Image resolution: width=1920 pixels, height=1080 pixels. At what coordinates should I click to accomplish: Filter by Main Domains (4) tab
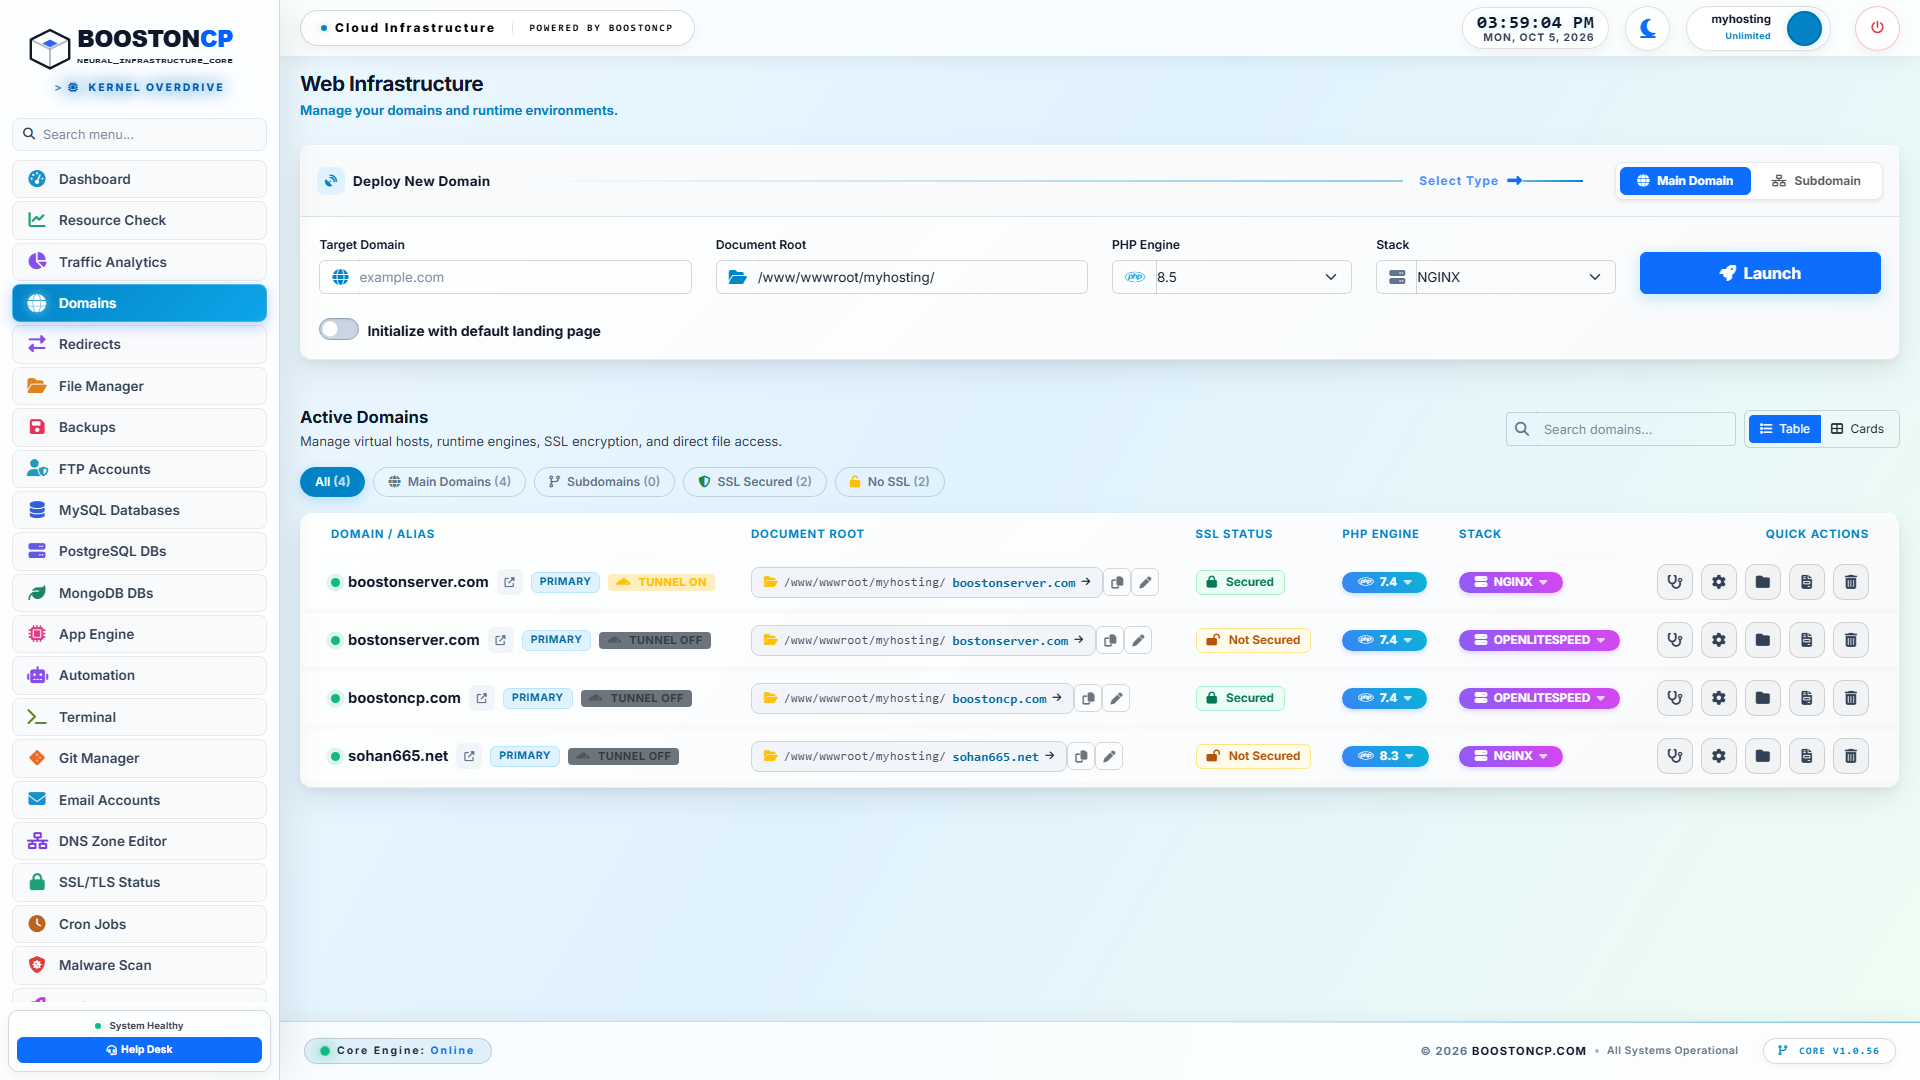(449, 482)
